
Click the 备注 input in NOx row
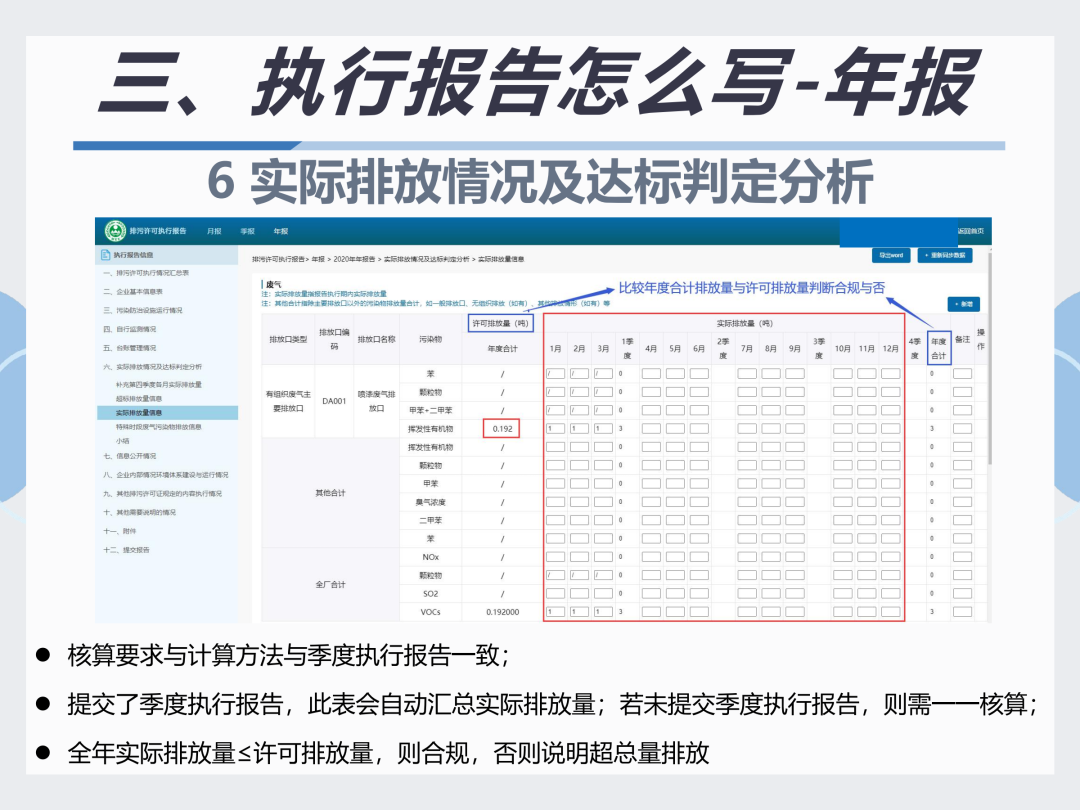click(962, 557)
